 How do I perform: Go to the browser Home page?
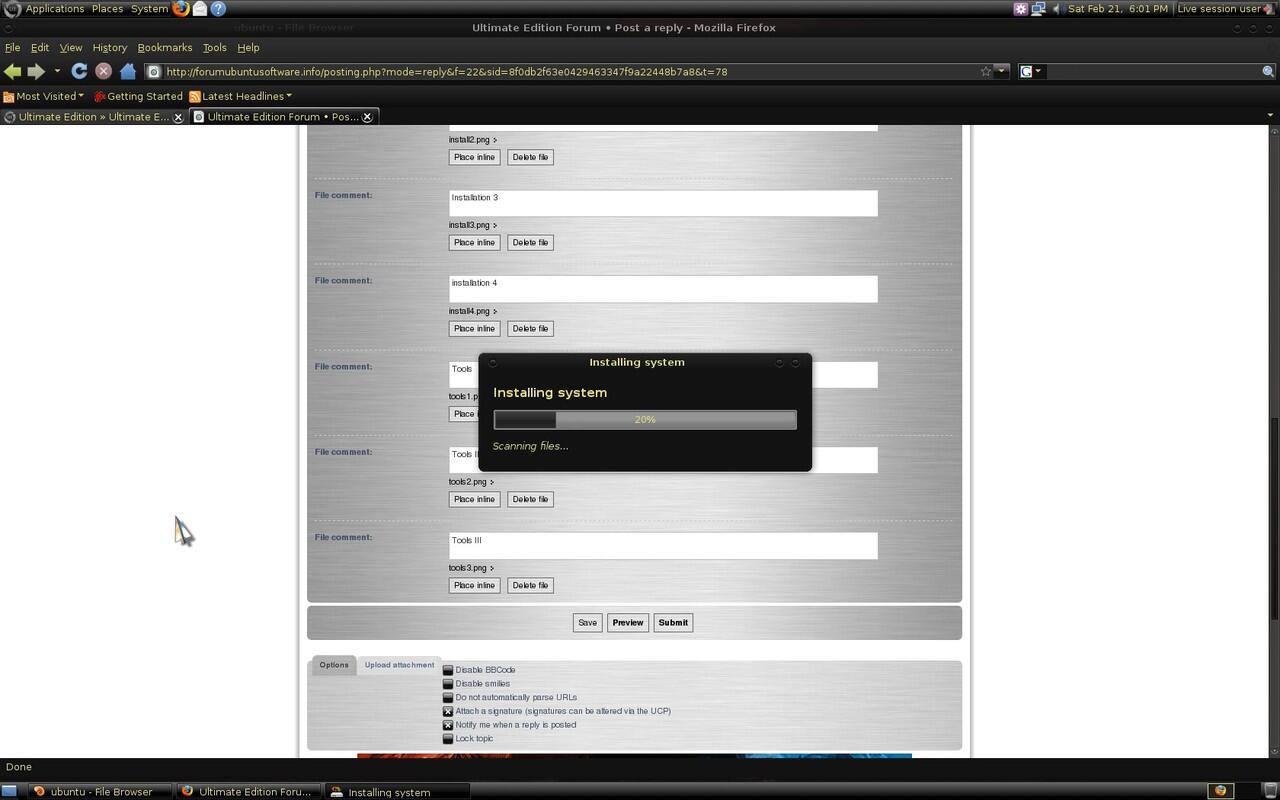[x=128, y=71]
